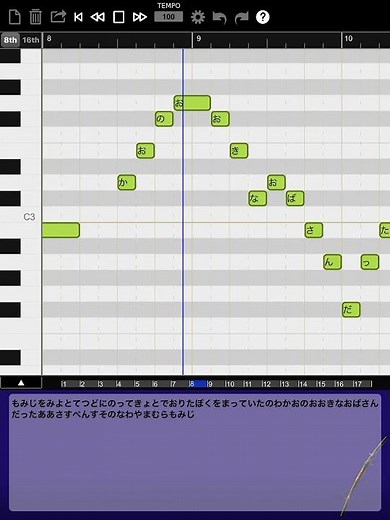Jump to measure 15 in the navigator
Viewport: 390px width, 520px height.
pyautogui.click(x=321, y=384)
